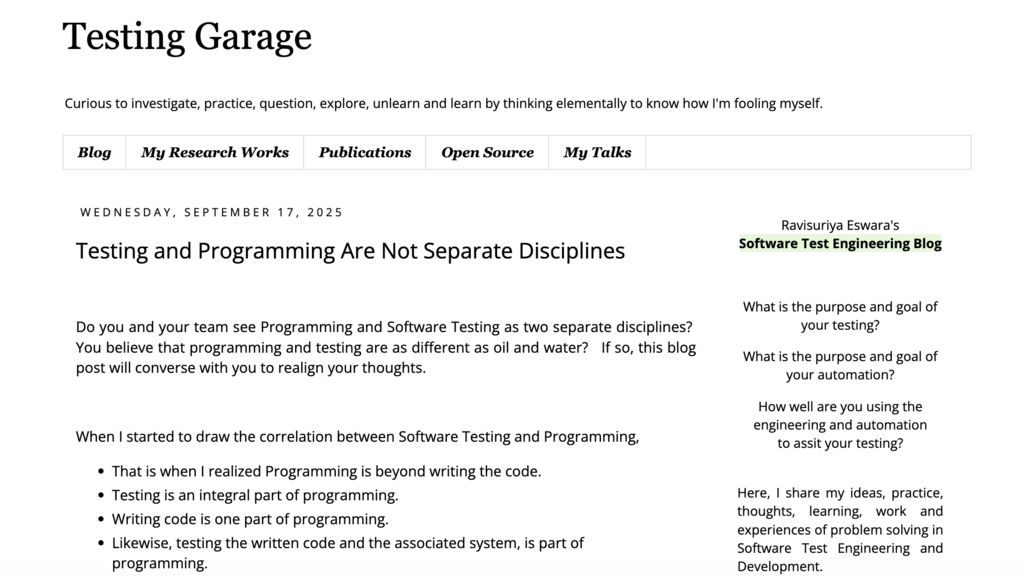Switch to the Blog tab
This screenshot has height=576, width=1024.
pyautogui.click(x=94, y=152)
